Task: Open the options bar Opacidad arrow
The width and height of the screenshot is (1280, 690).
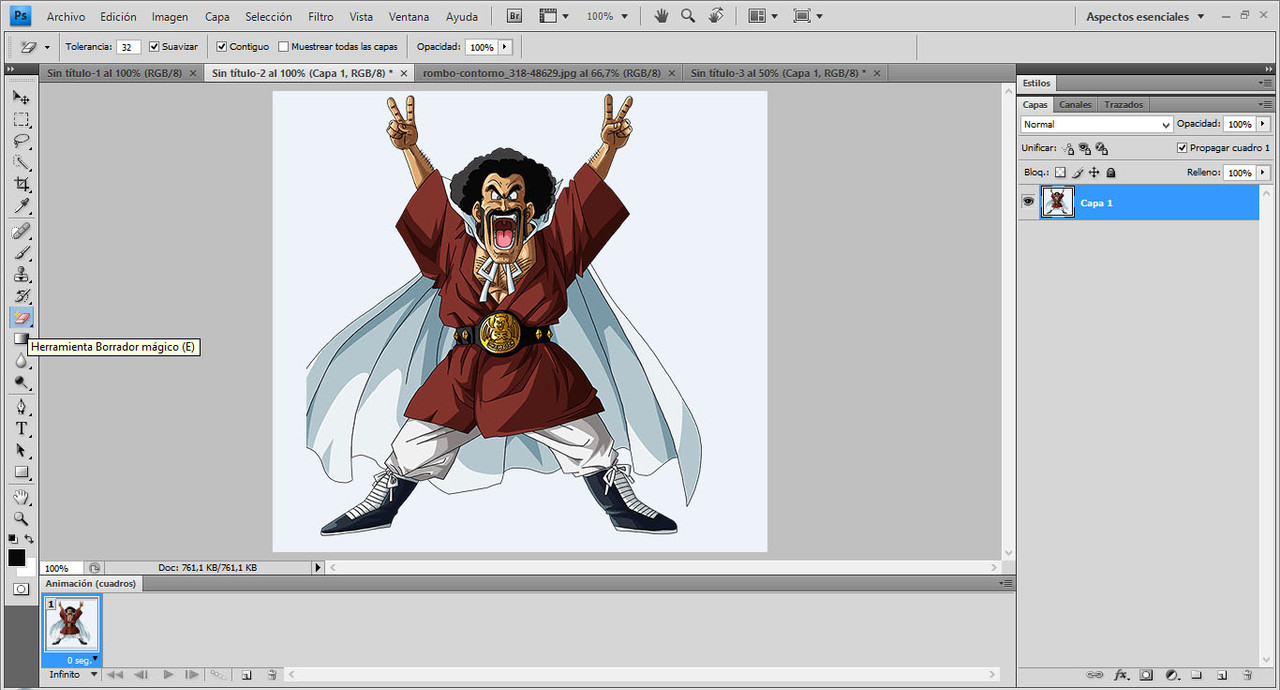Action: coord(504,47)
